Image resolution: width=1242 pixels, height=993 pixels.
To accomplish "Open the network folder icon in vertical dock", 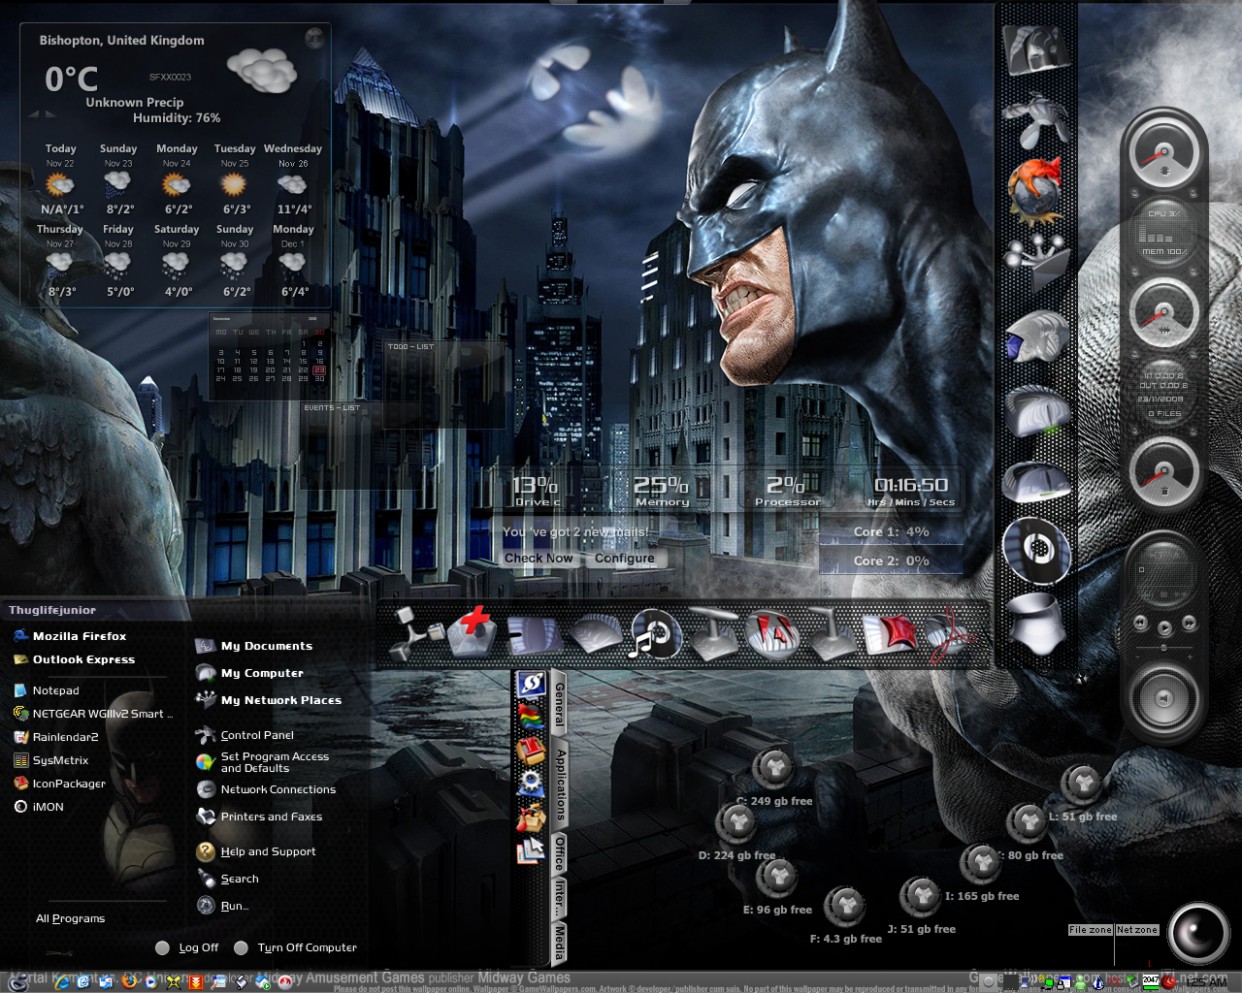I will [1035, 262].
